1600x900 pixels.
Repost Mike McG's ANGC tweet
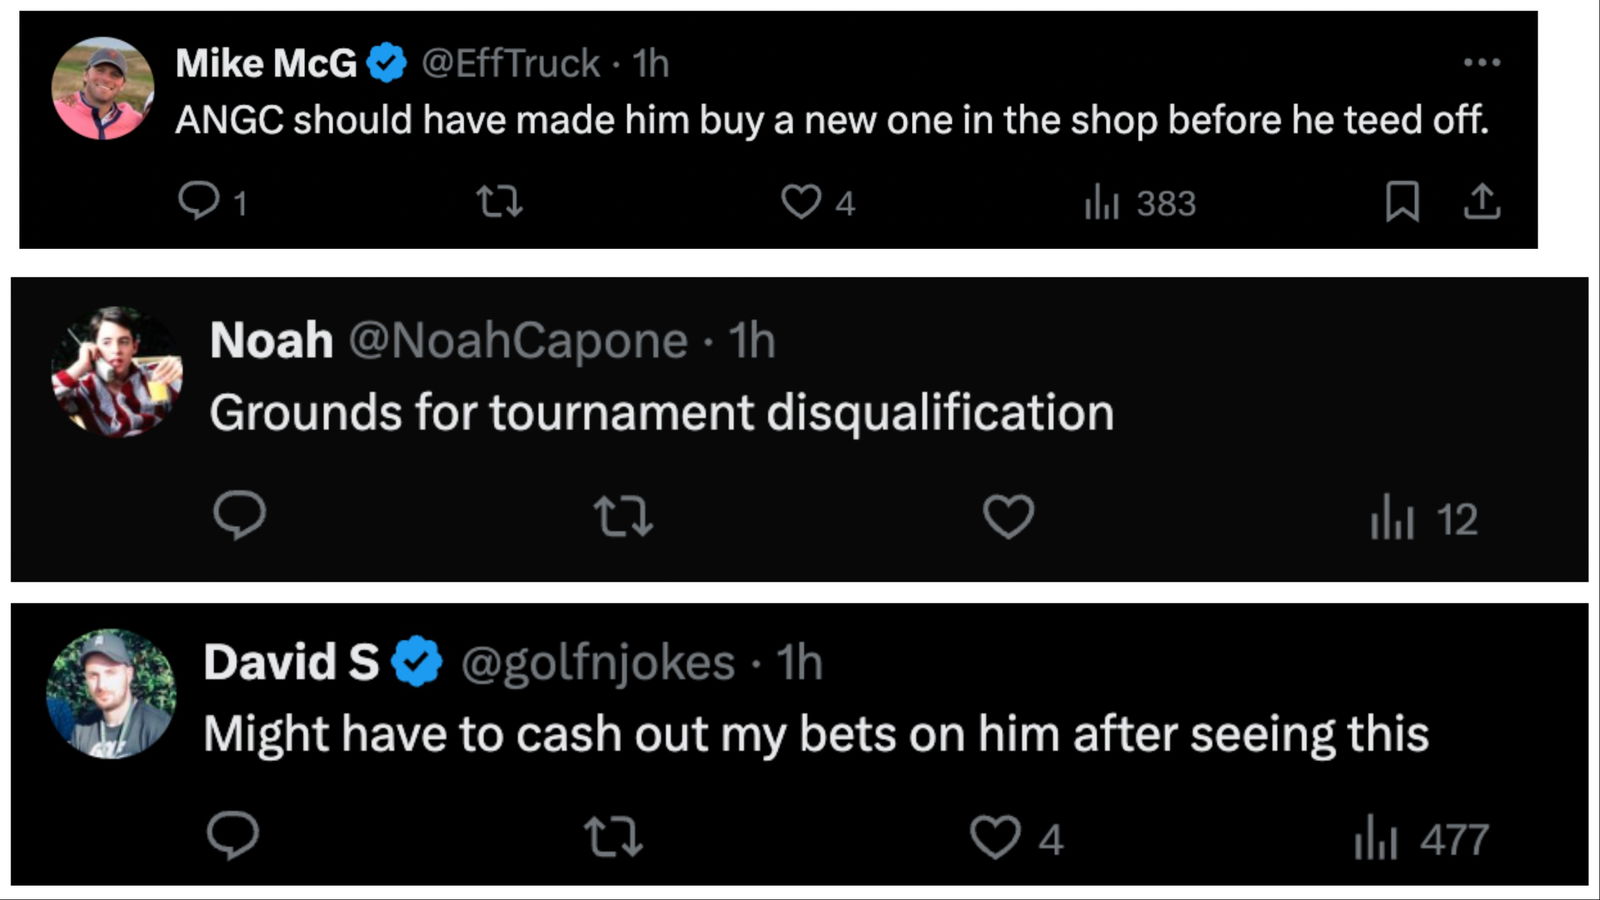click(x=499, y=202)
